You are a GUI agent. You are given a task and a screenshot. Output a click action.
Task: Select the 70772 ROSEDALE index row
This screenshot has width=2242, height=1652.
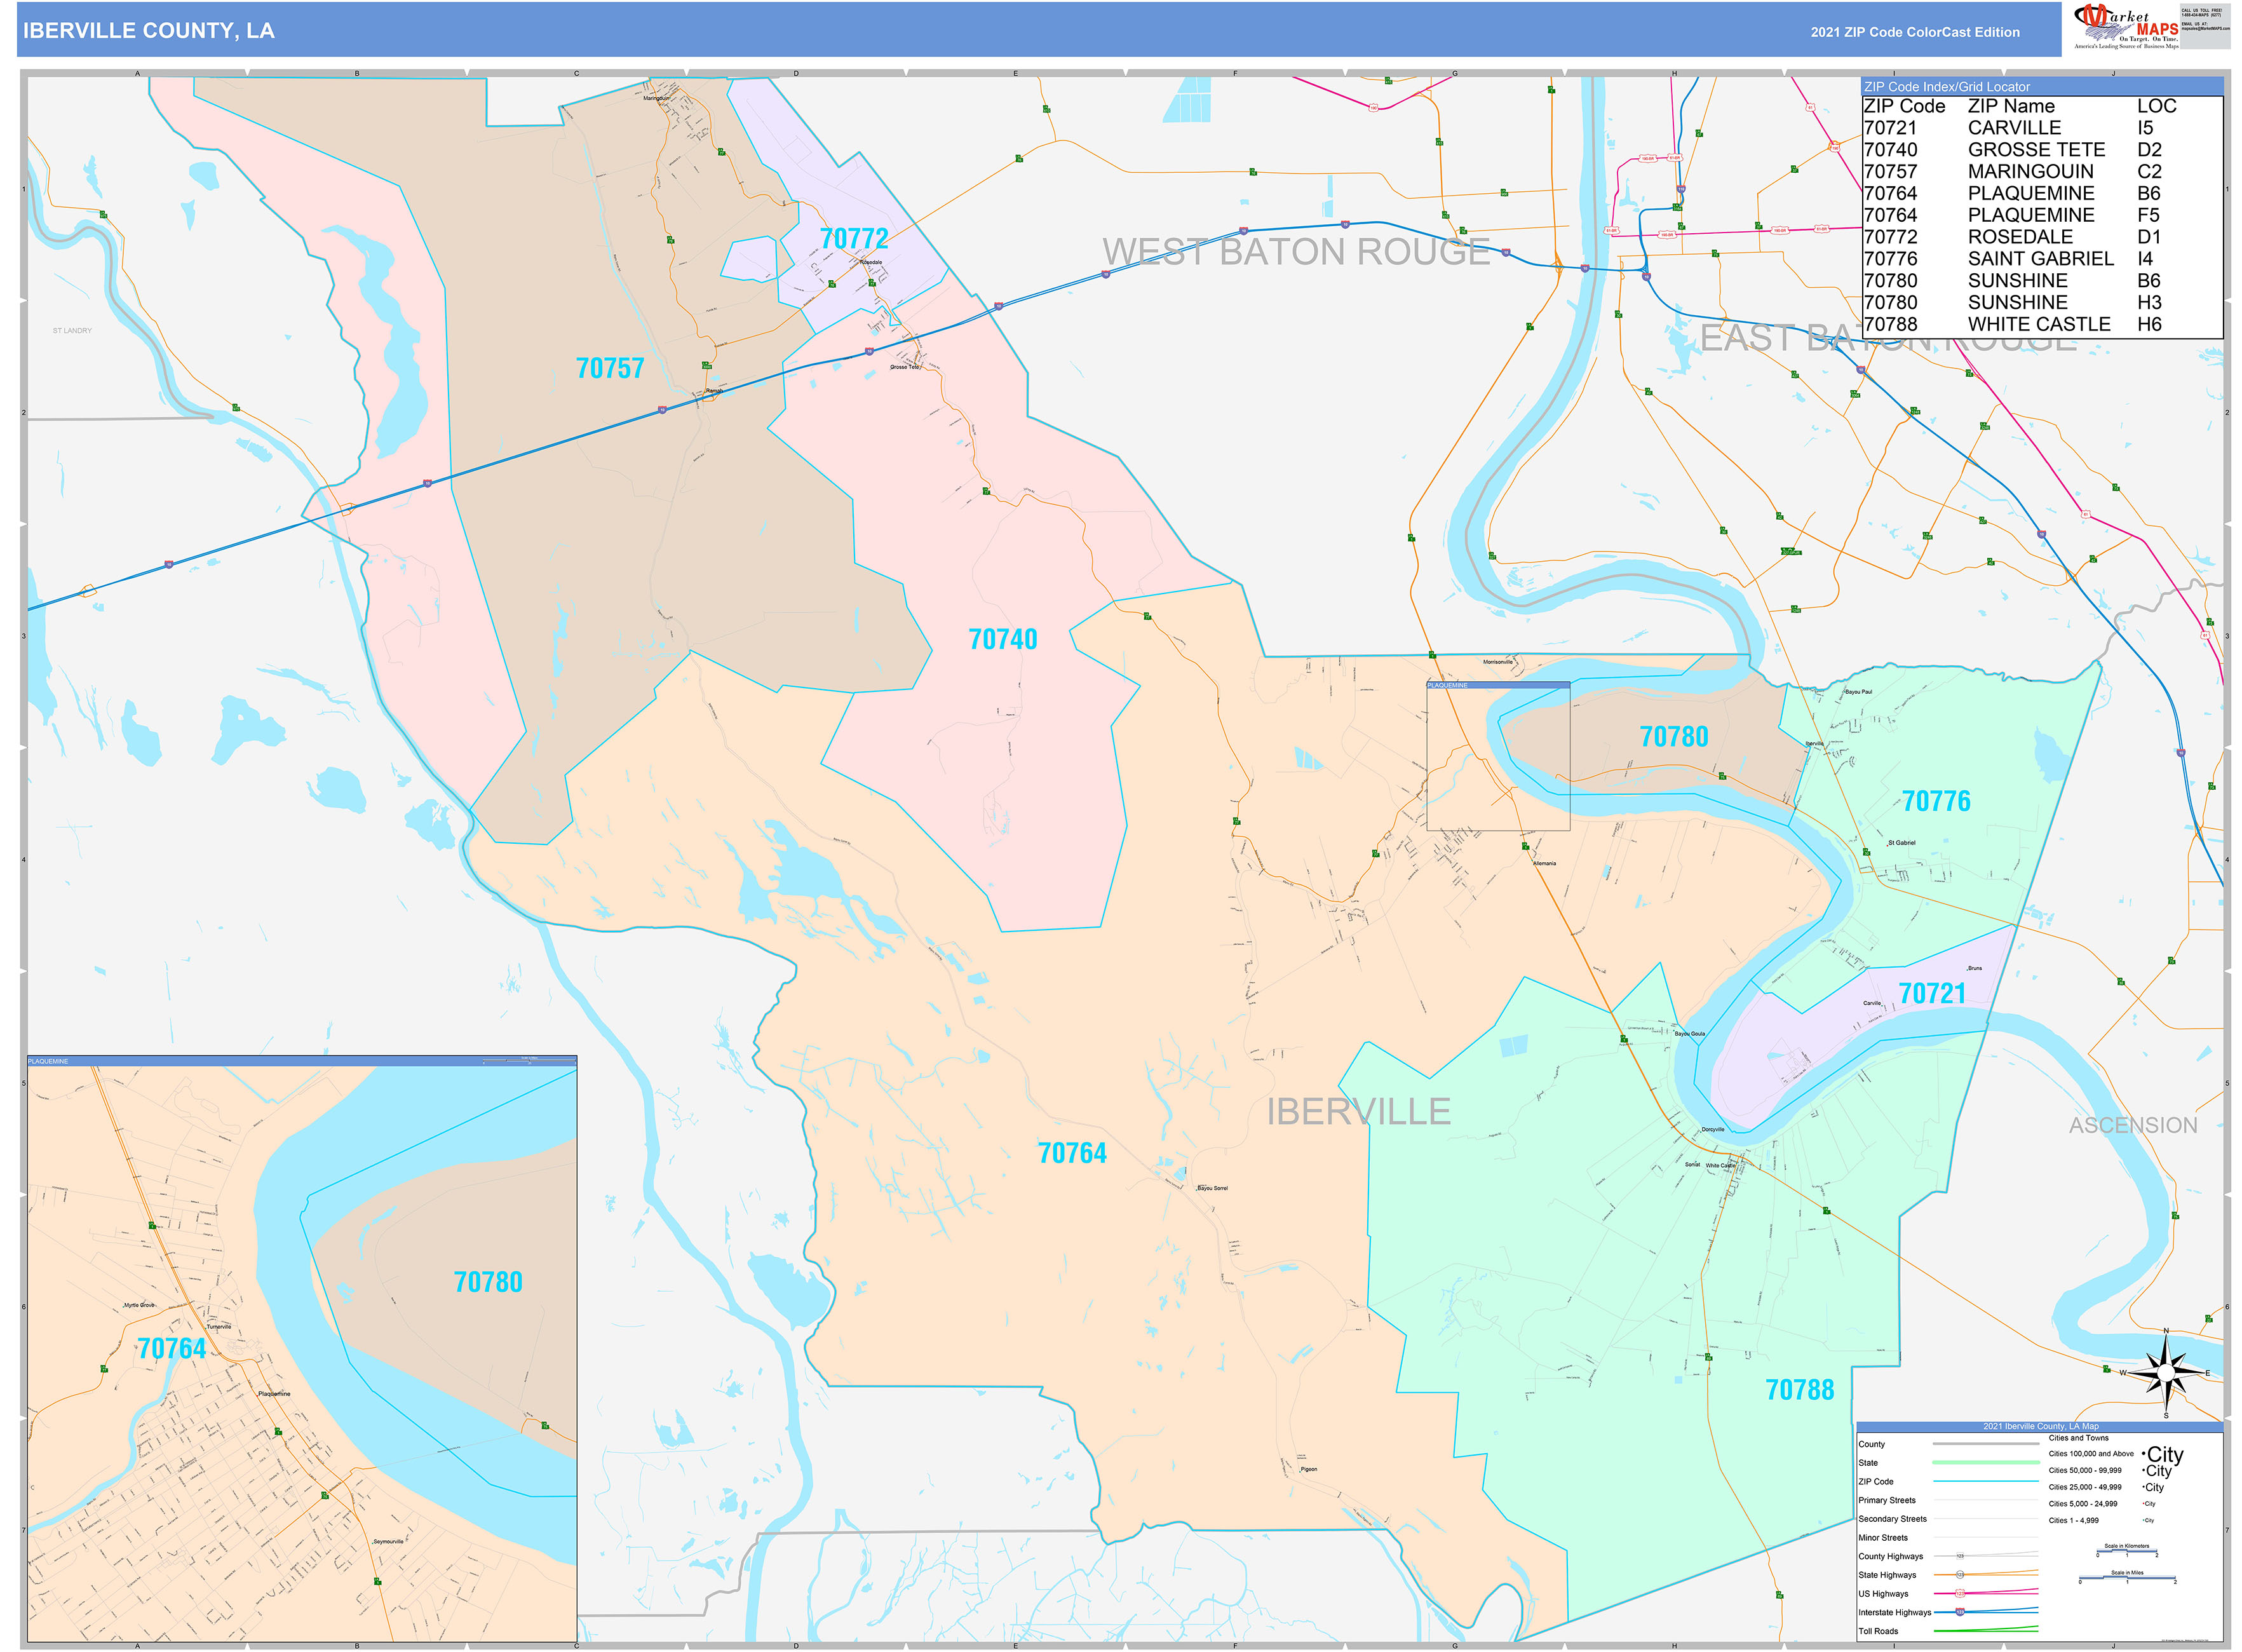(x=2042, y=237)
